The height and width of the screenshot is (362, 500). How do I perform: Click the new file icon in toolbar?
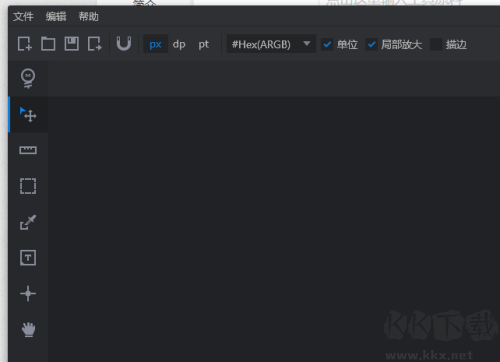tap(25, 44)
